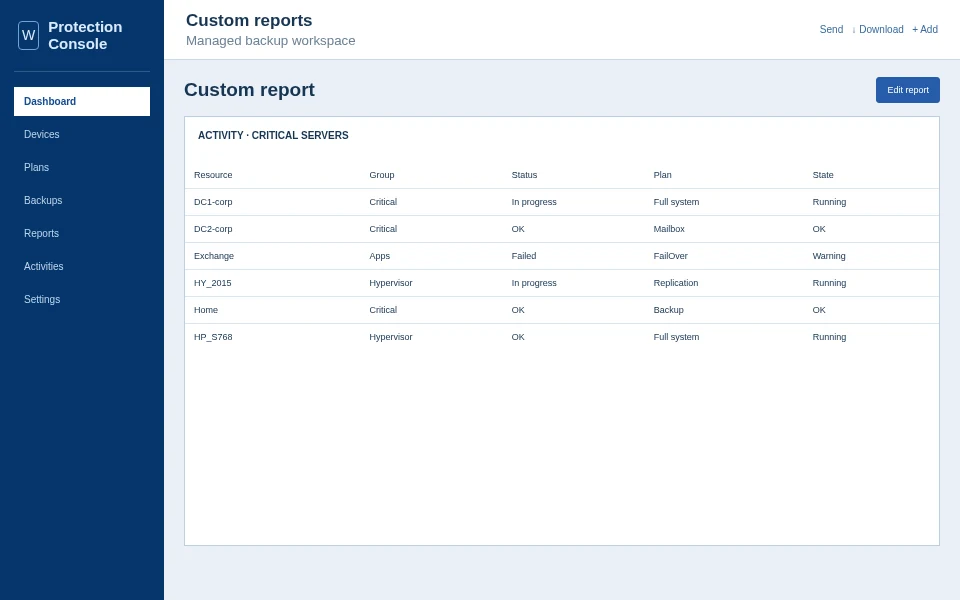Select the DC1-corp resource cell
The image size is (960, 600).
click(x=213, y=202)
